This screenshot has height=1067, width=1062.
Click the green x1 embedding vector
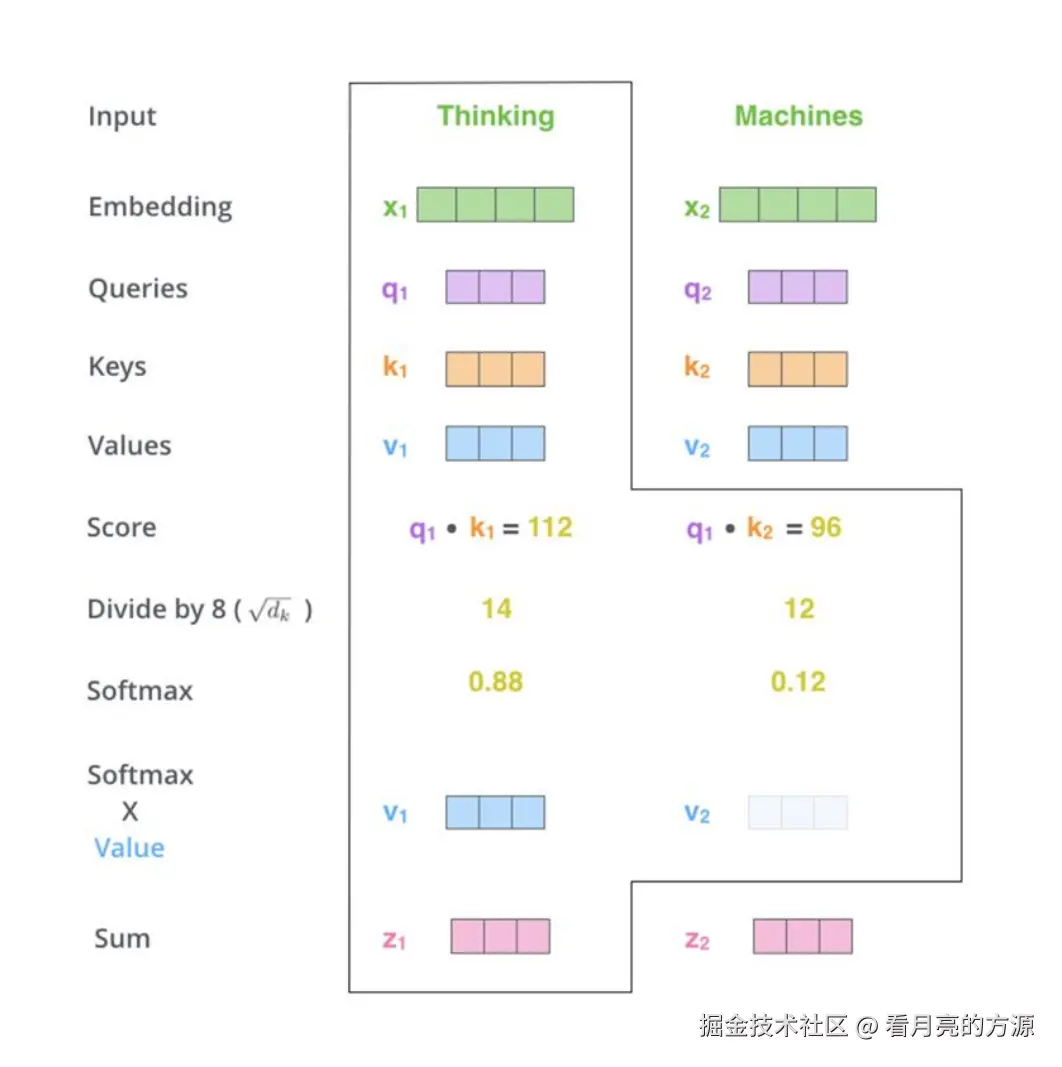[x=495, y=205]
